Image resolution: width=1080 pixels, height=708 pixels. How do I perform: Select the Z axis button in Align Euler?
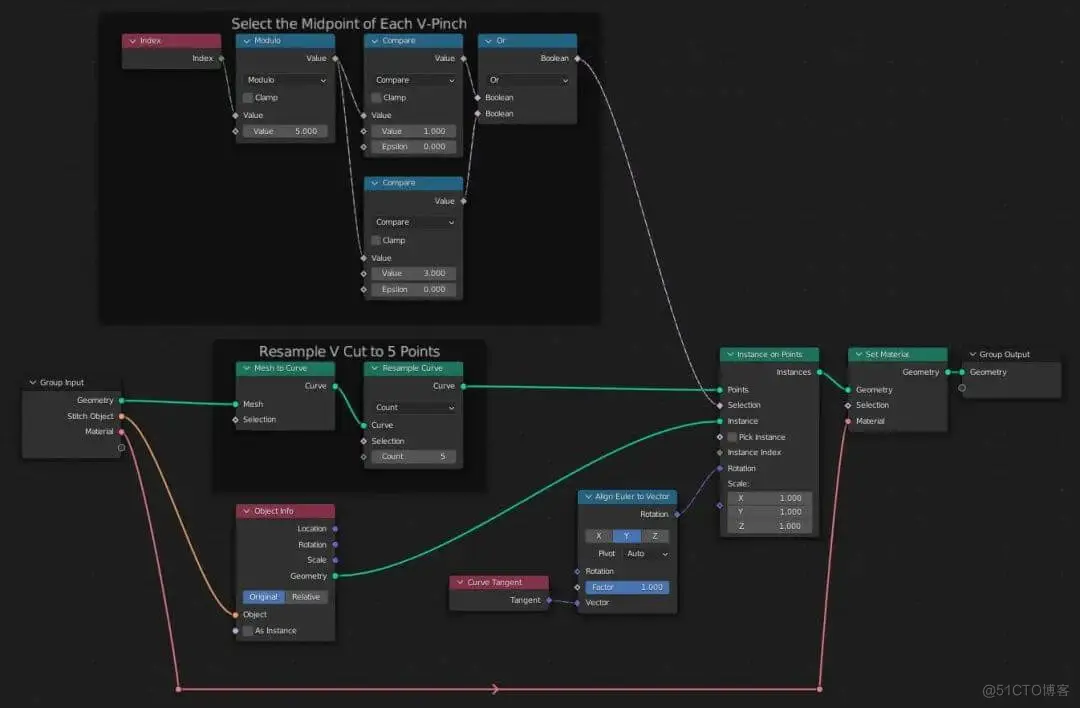pyautogui.click(x=655, y=536)
